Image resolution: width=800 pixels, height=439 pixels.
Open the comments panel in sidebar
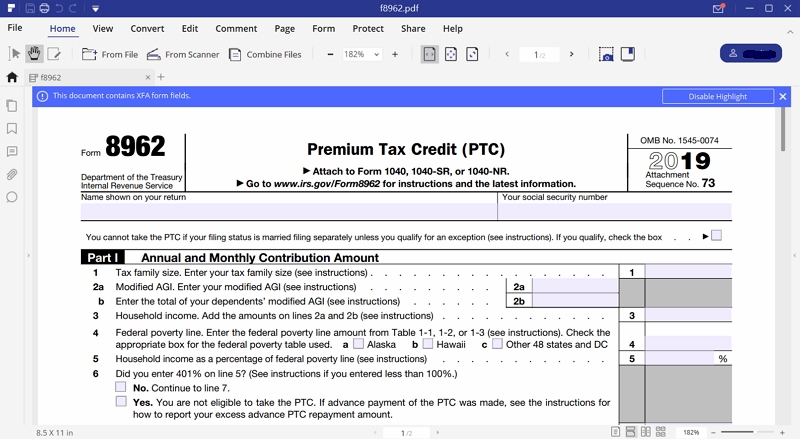tap(12, 152)
